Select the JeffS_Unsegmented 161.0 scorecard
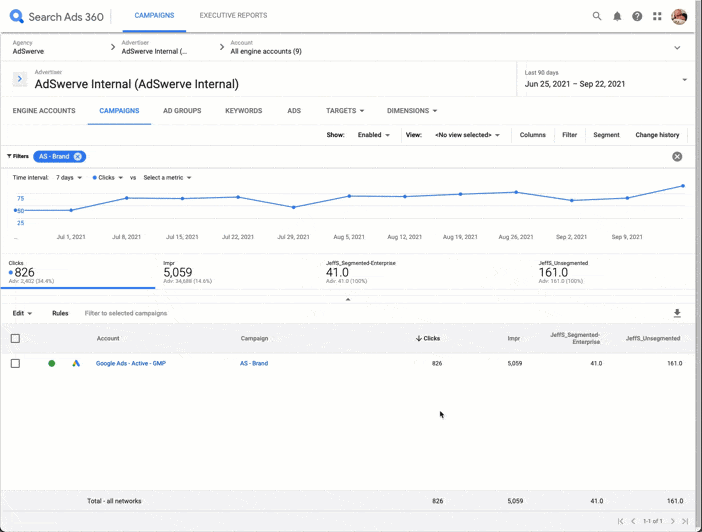This screenshot has width=702, height=532. point(563,272)
